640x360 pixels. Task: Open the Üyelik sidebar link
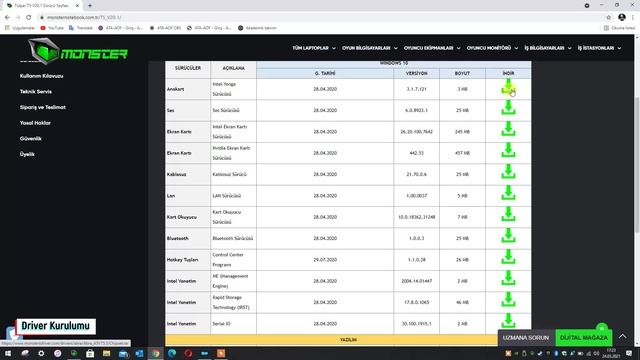(27, 154)
